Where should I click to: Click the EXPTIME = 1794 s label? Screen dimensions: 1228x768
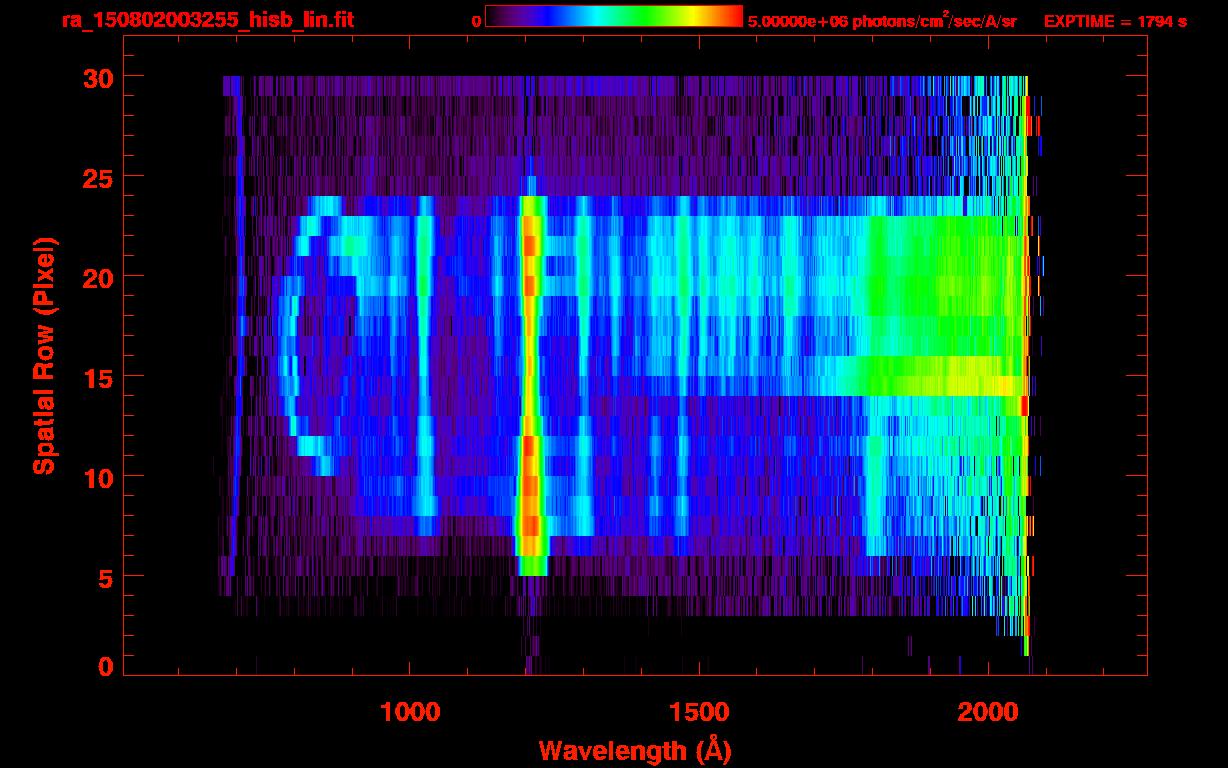1115,20
